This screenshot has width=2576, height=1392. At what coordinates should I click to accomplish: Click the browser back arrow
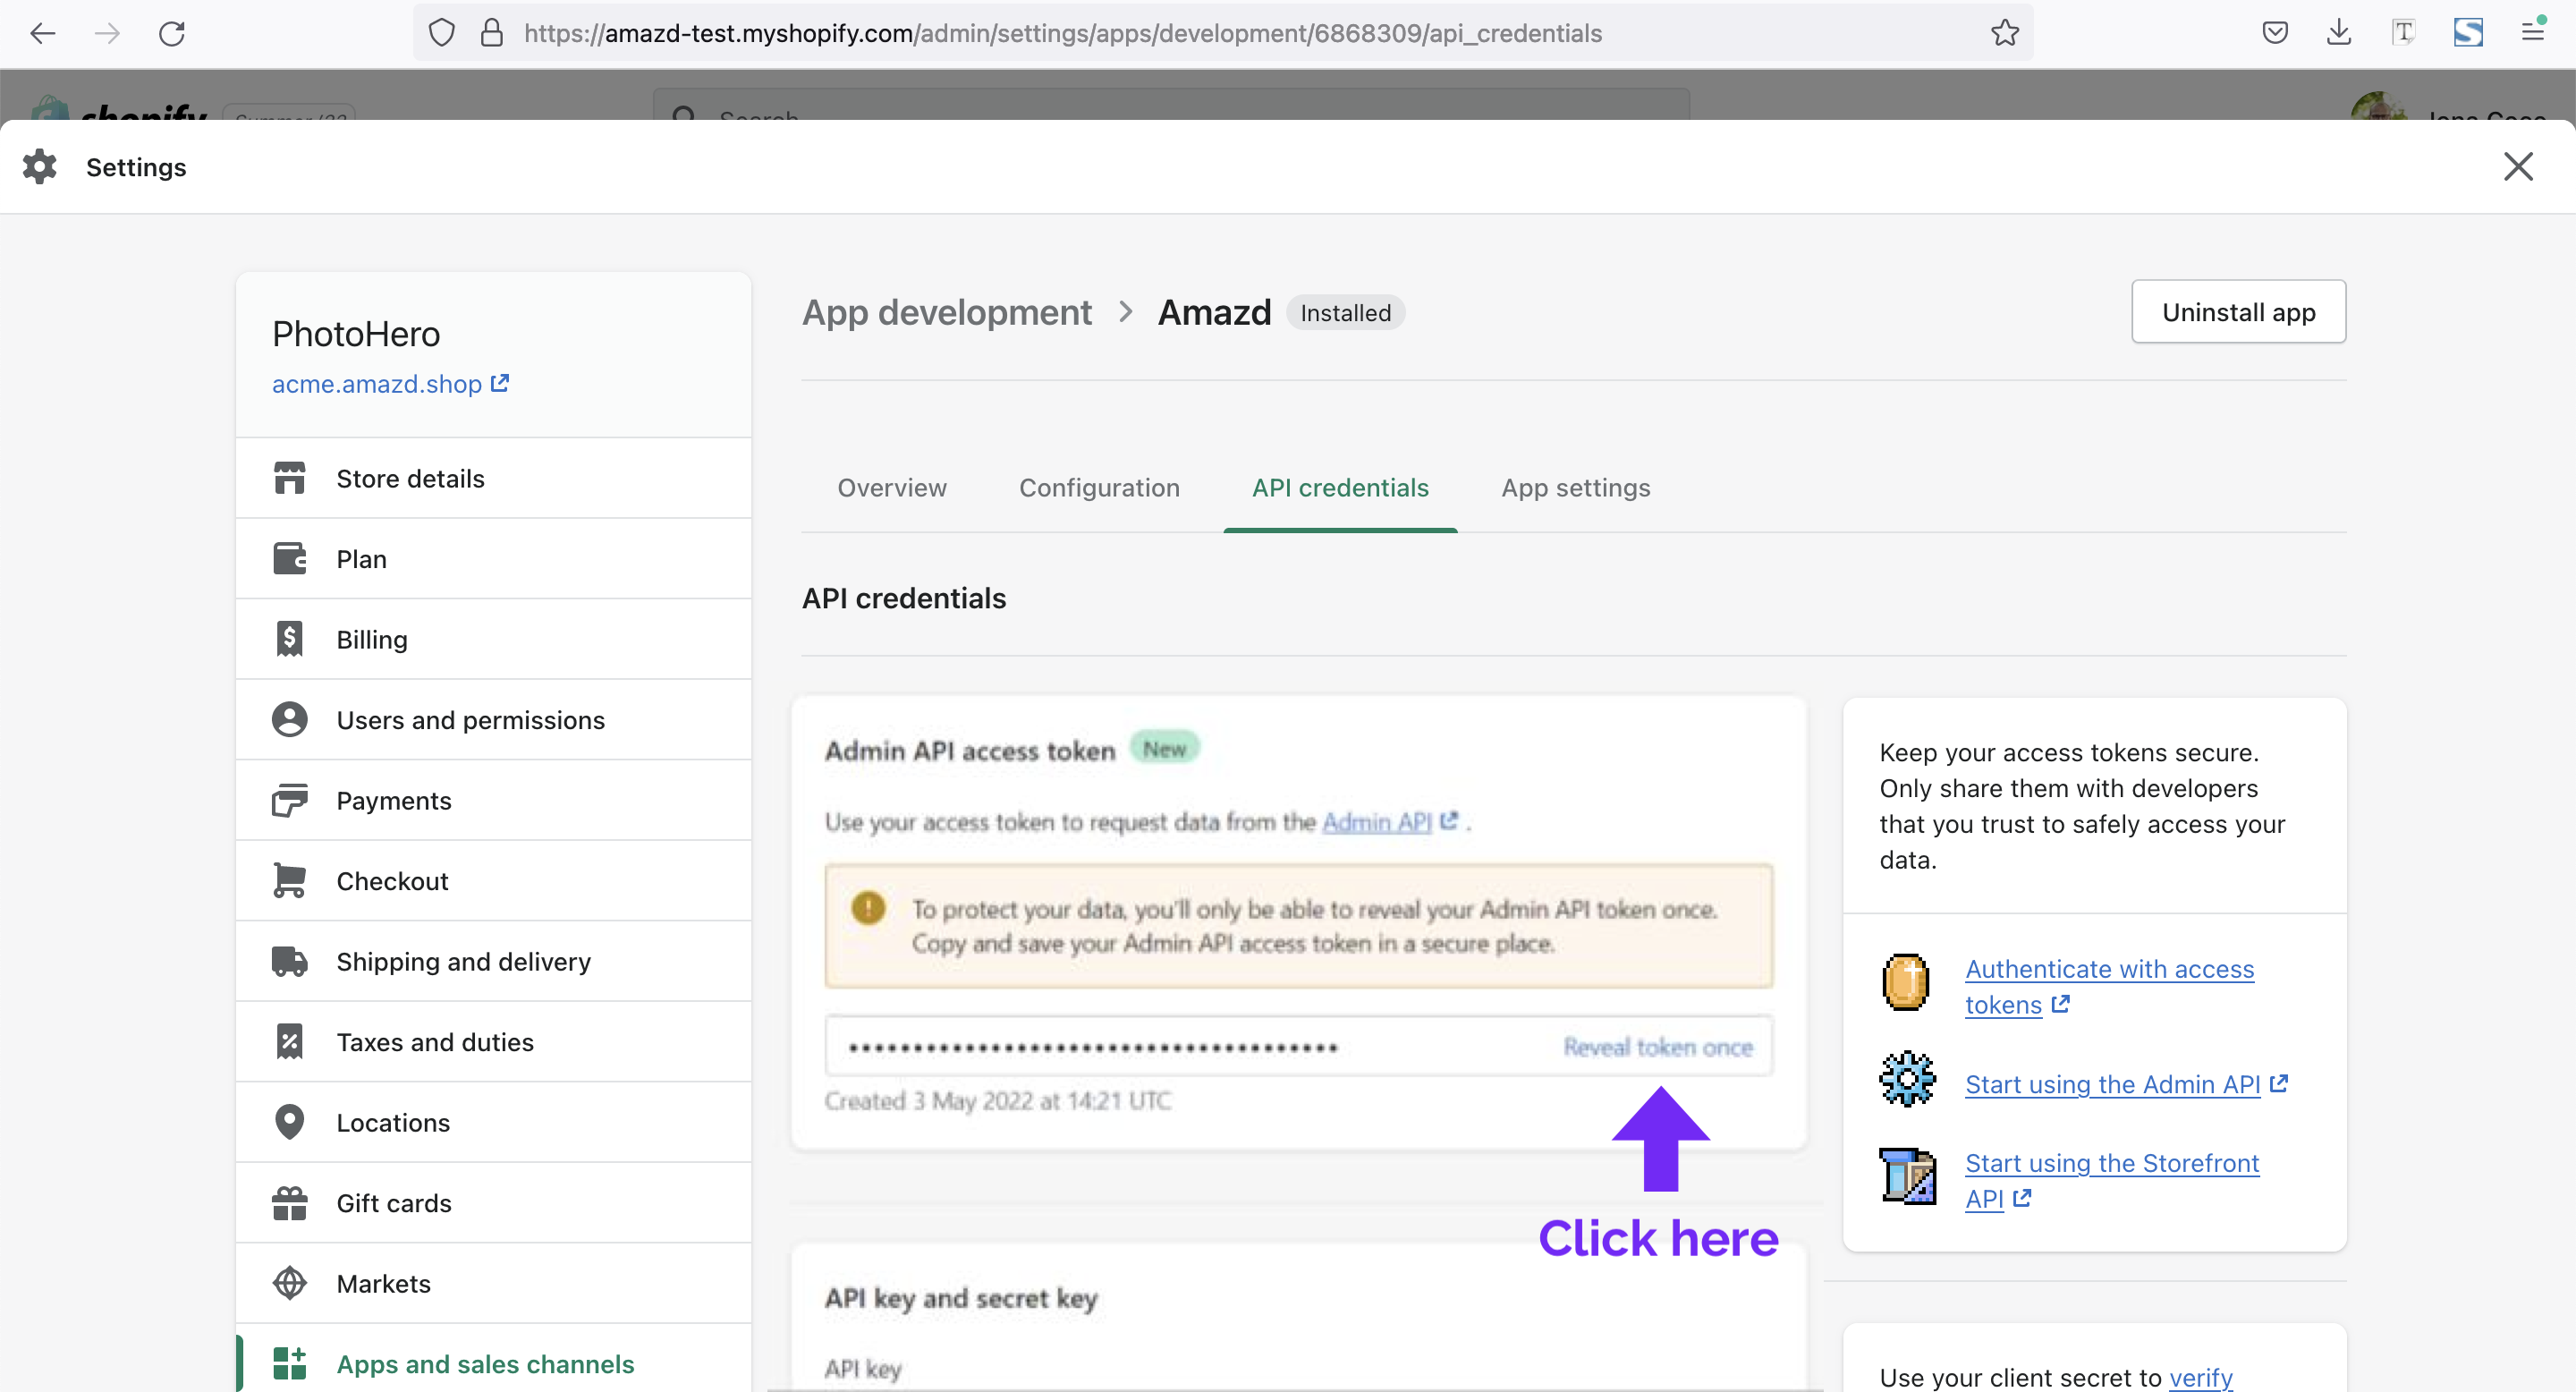pyautogui.click(x=43, y=33)
